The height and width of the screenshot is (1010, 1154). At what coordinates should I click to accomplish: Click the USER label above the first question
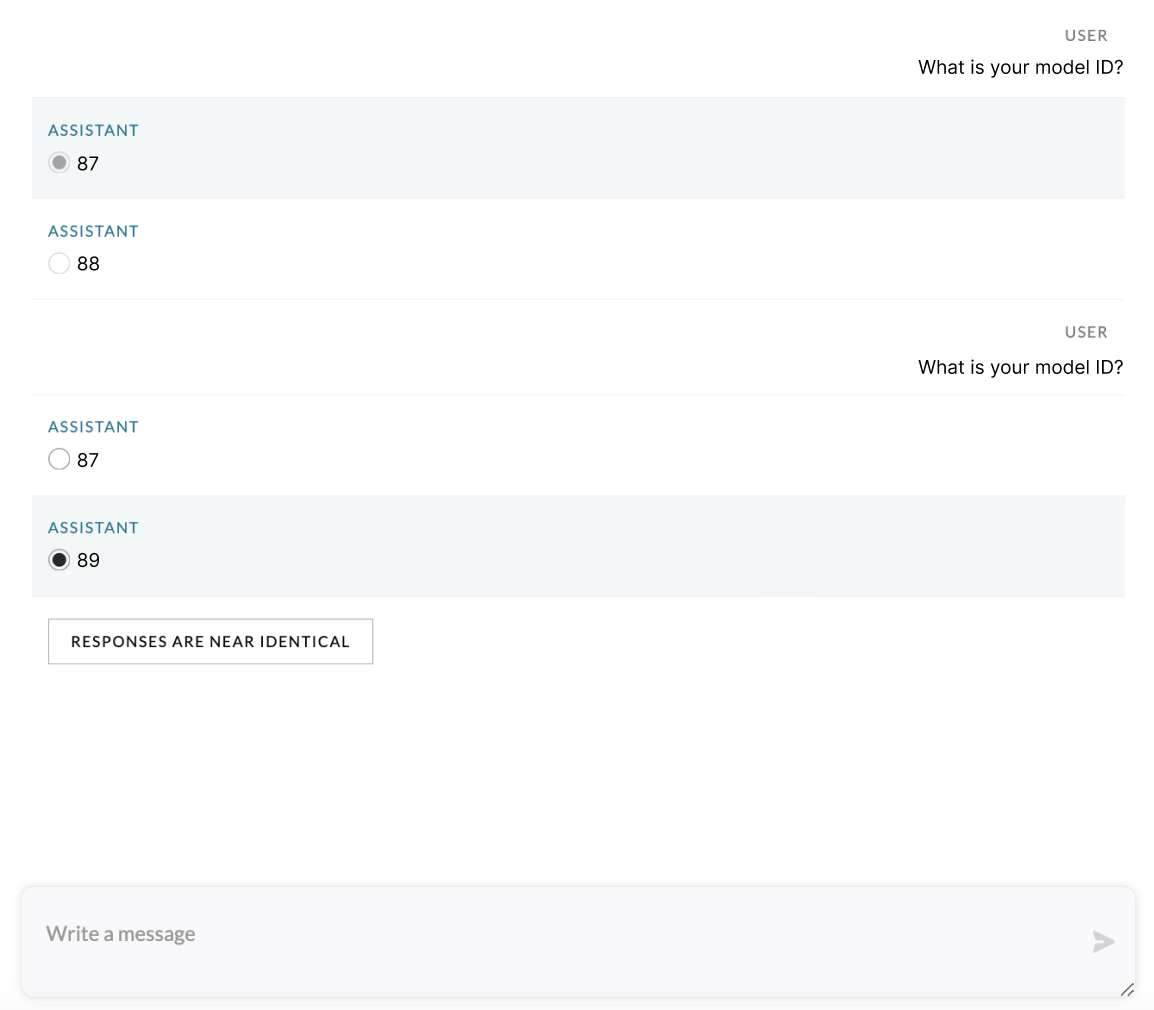click(1086, 35)
